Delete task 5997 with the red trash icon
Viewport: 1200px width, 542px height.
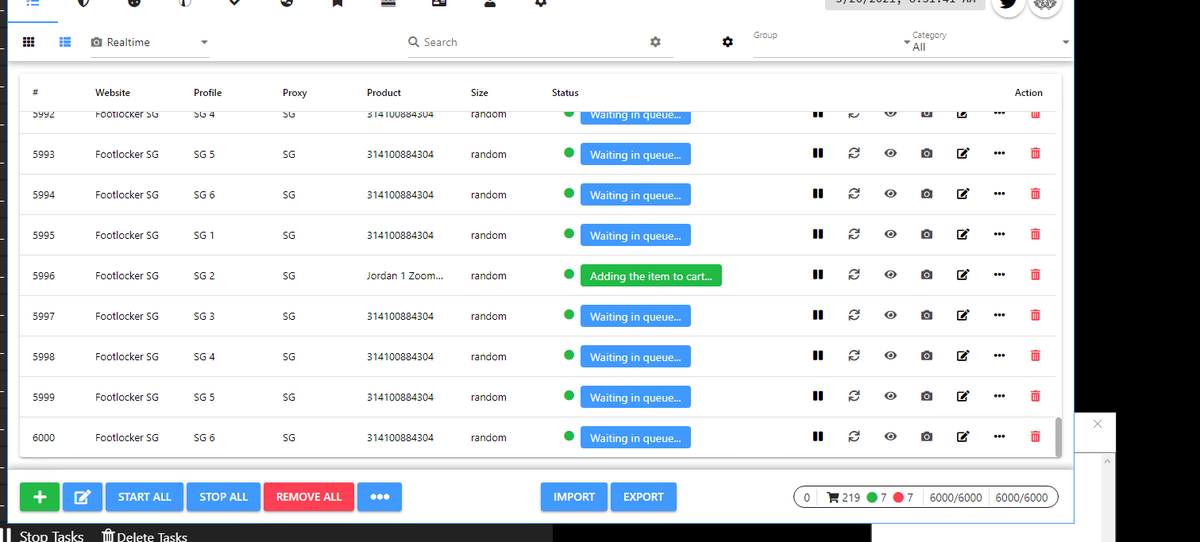coord(1035,316)
